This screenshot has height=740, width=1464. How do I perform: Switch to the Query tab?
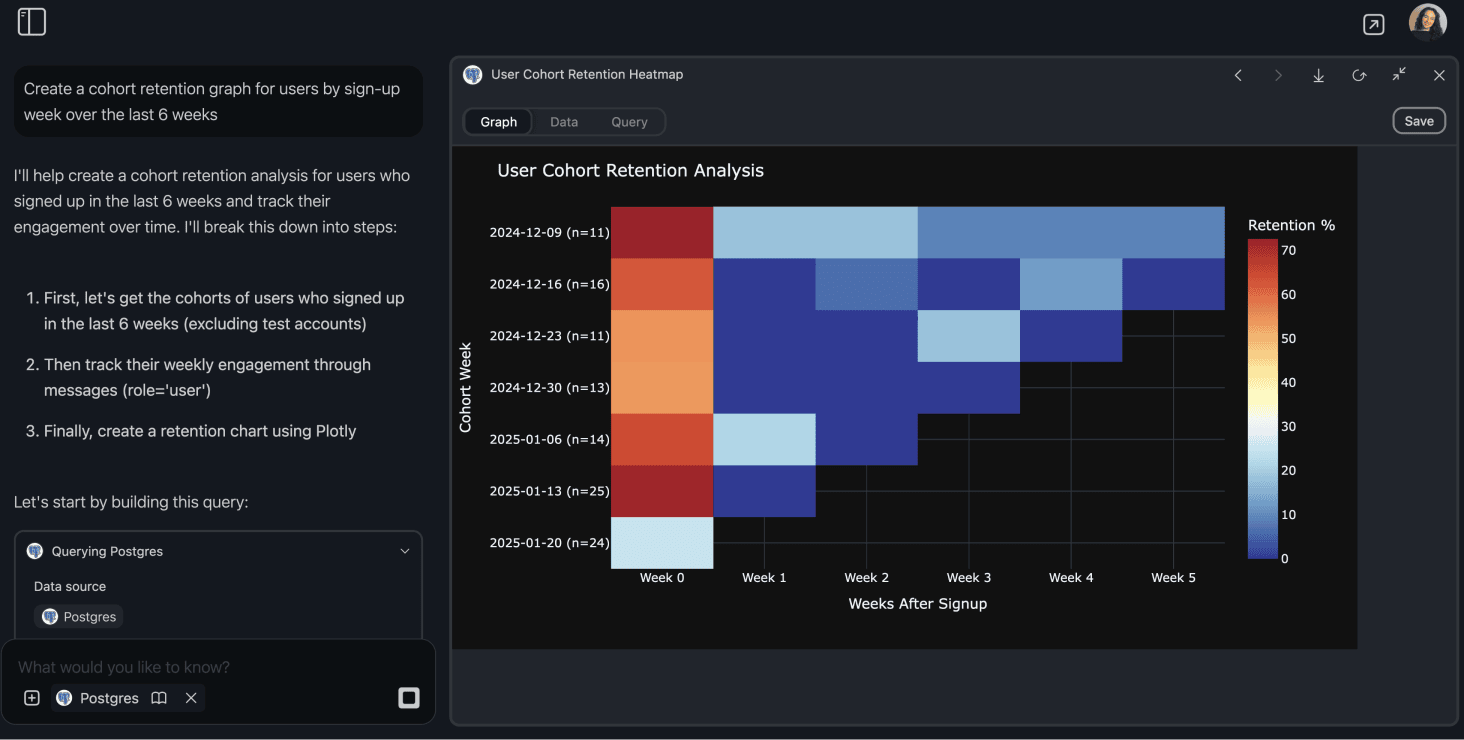point(629,121)
